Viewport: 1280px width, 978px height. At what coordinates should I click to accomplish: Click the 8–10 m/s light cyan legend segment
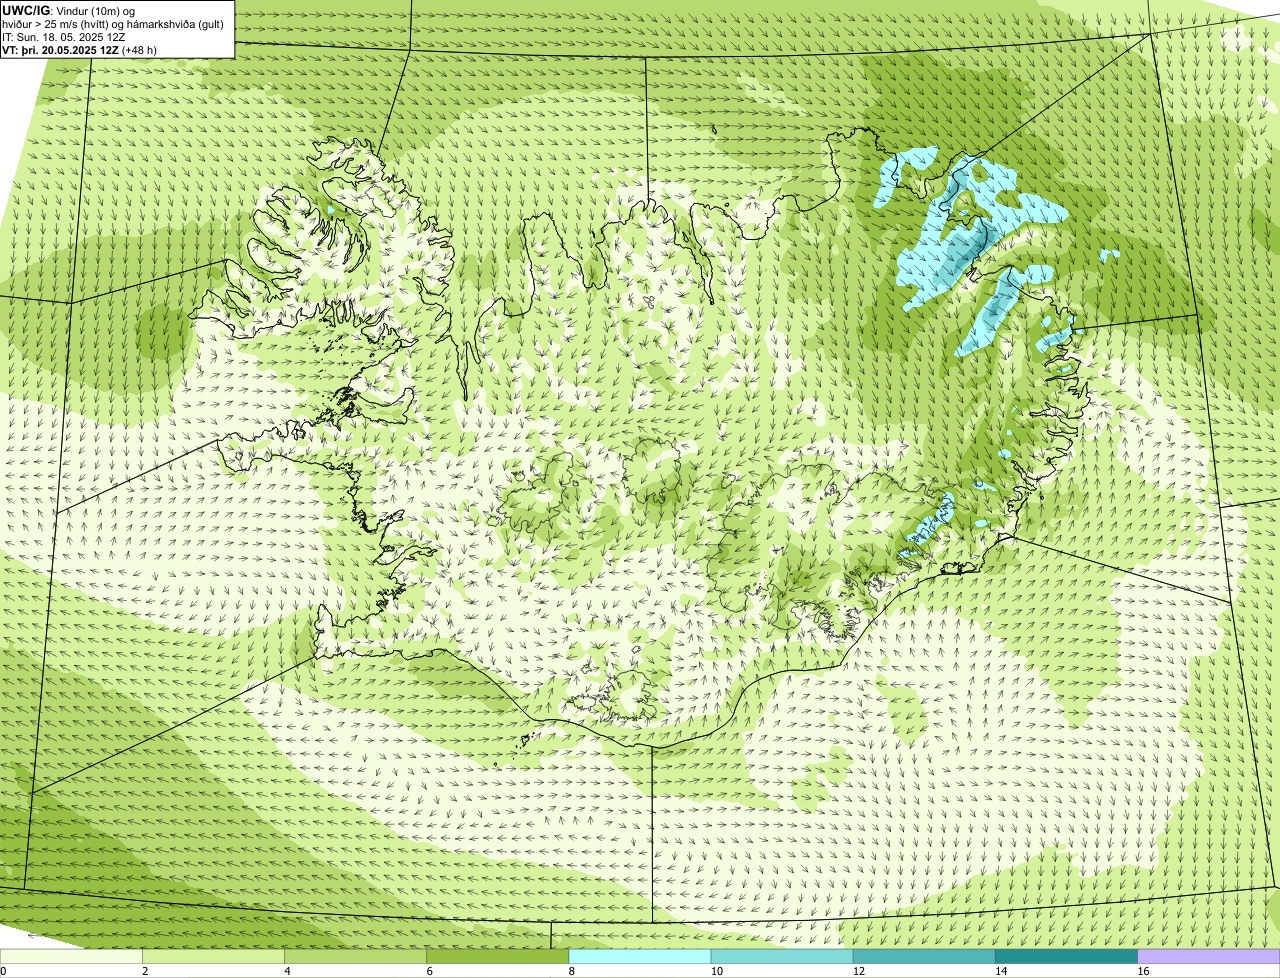(x=640, y=956)
